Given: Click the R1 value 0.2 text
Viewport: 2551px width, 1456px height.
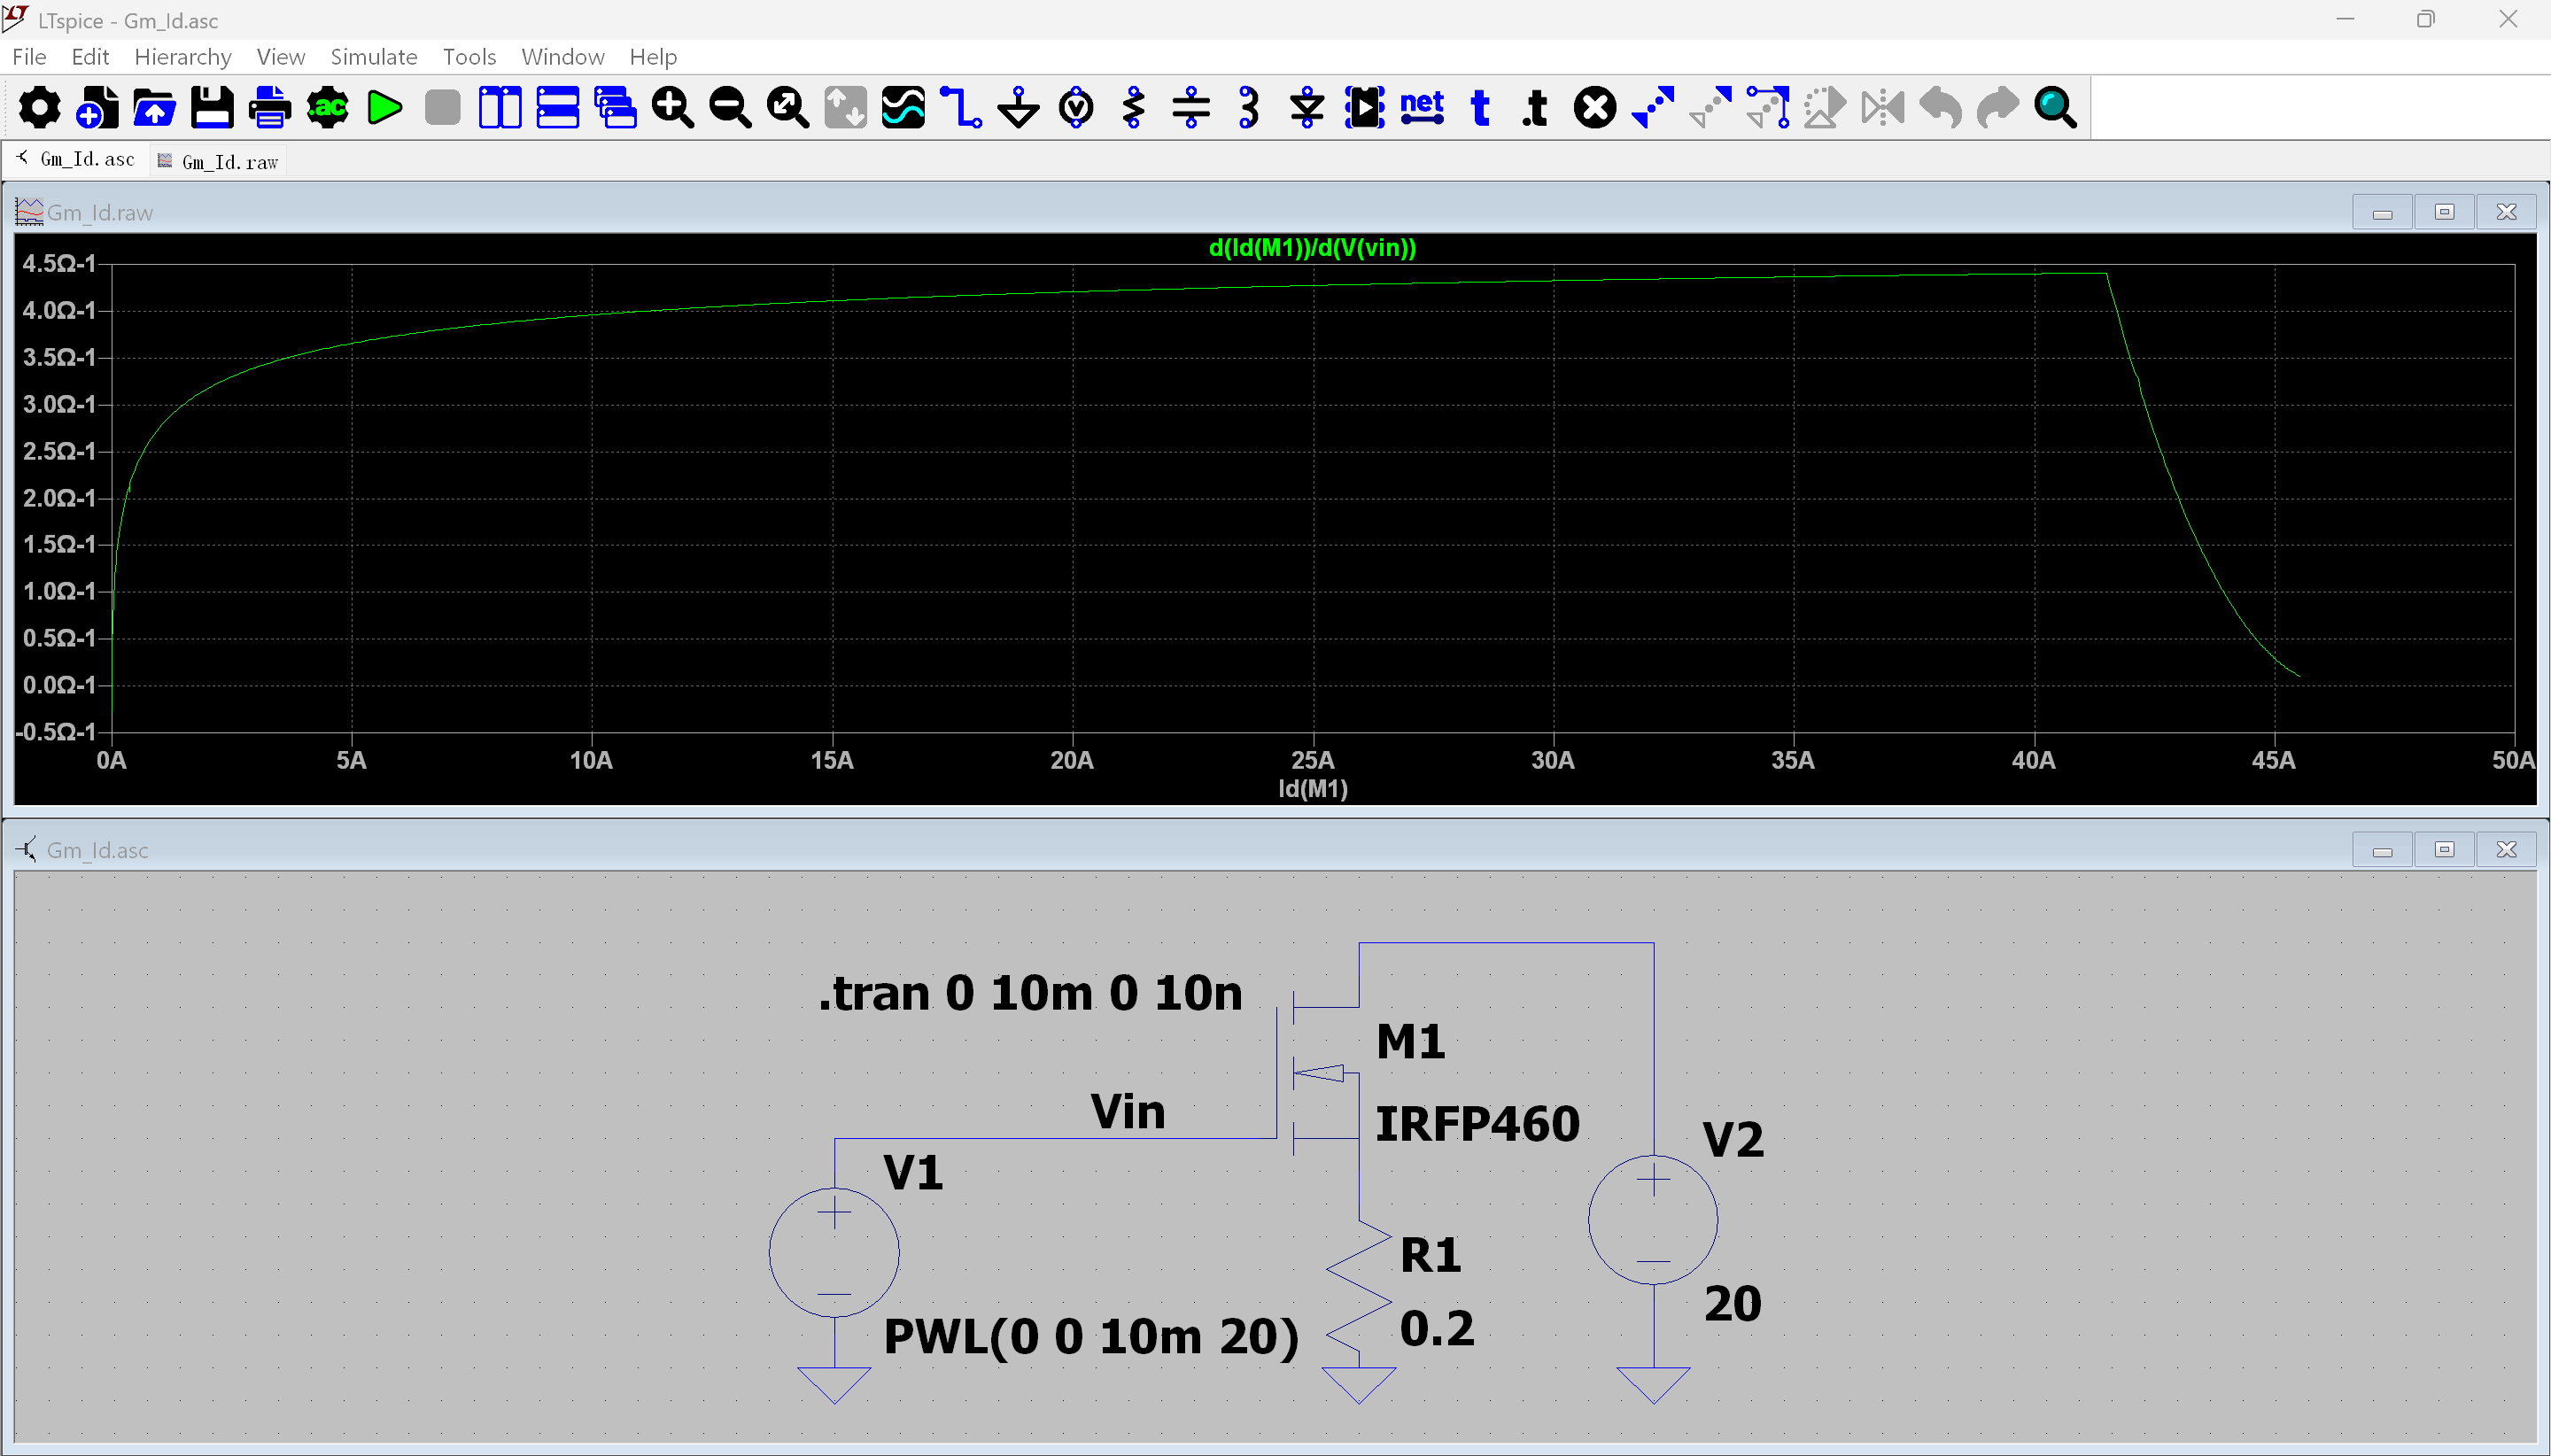Looking at the screenshot, I should coord(1437,1328).
